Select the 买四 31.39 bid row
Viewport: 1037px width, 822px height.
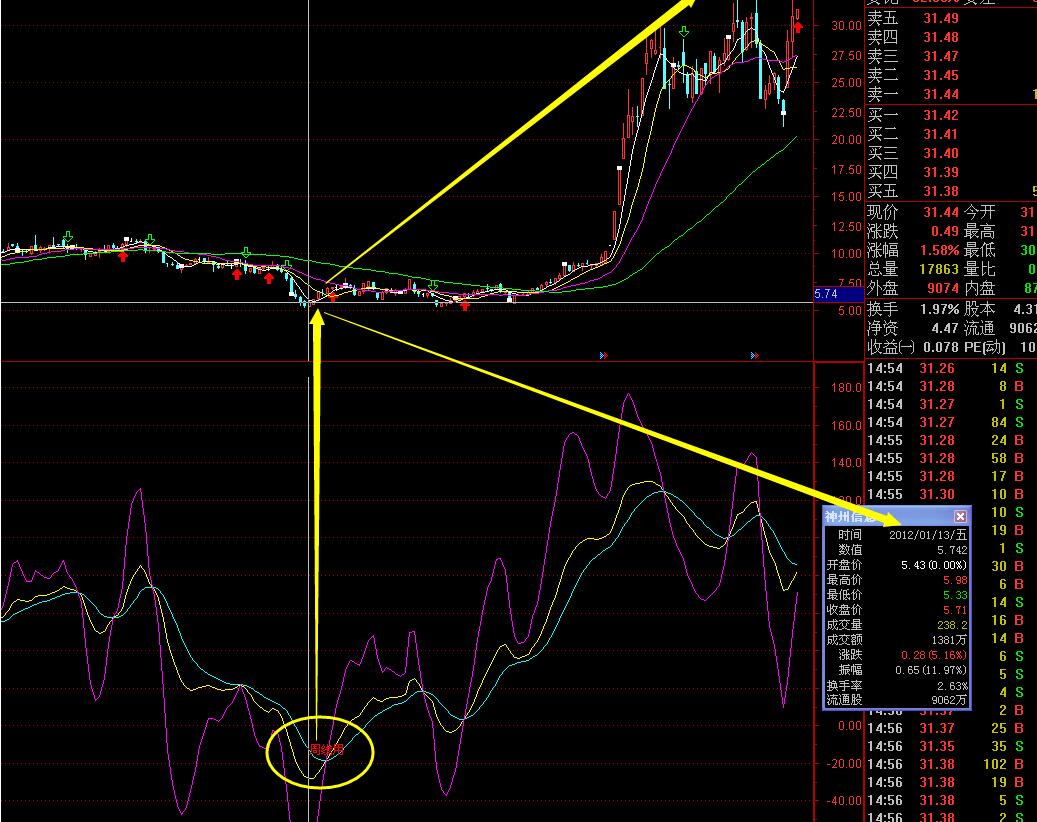(951, 173)
